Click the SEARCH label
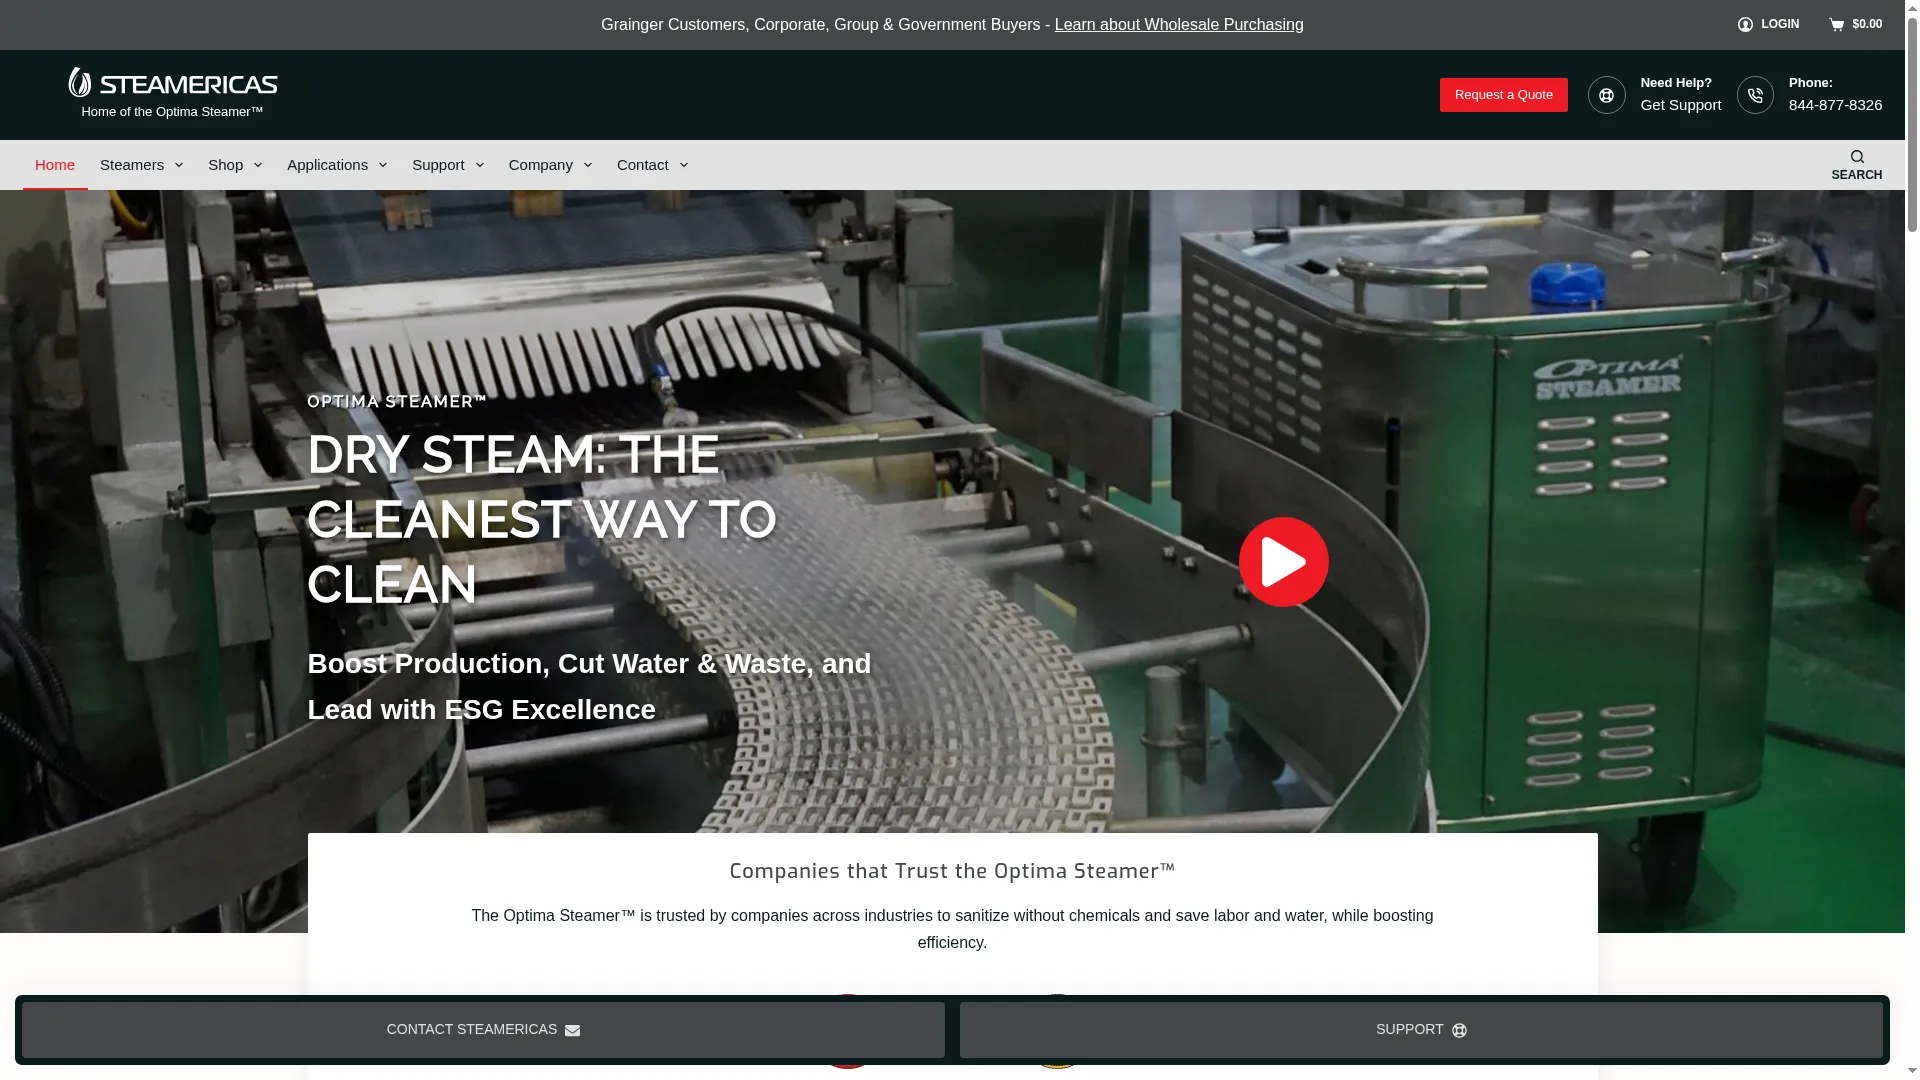1920x1080 pixels. [1857, 175]
